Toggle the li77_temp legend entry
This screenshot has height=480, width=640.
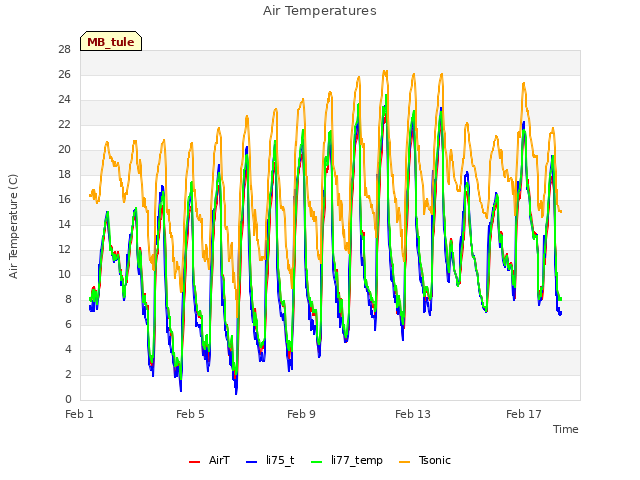pos(347,460)
